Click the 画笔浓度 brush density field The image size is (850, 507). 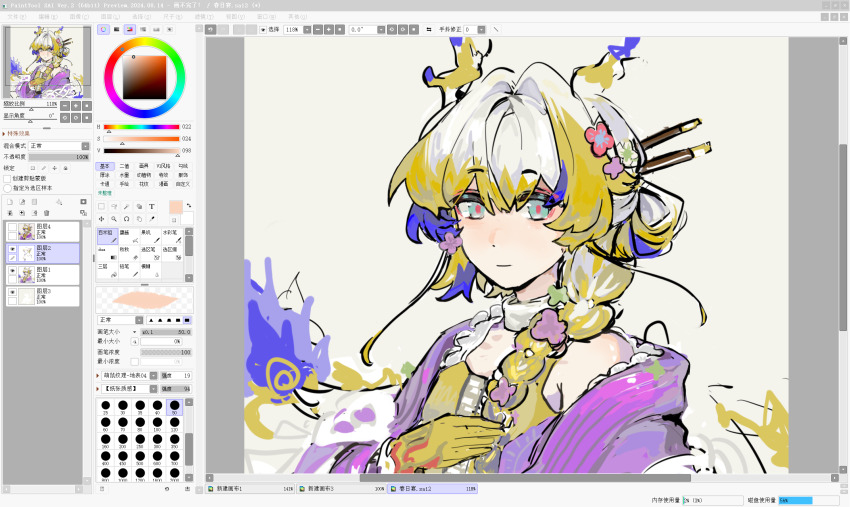[x=166, y=352]
